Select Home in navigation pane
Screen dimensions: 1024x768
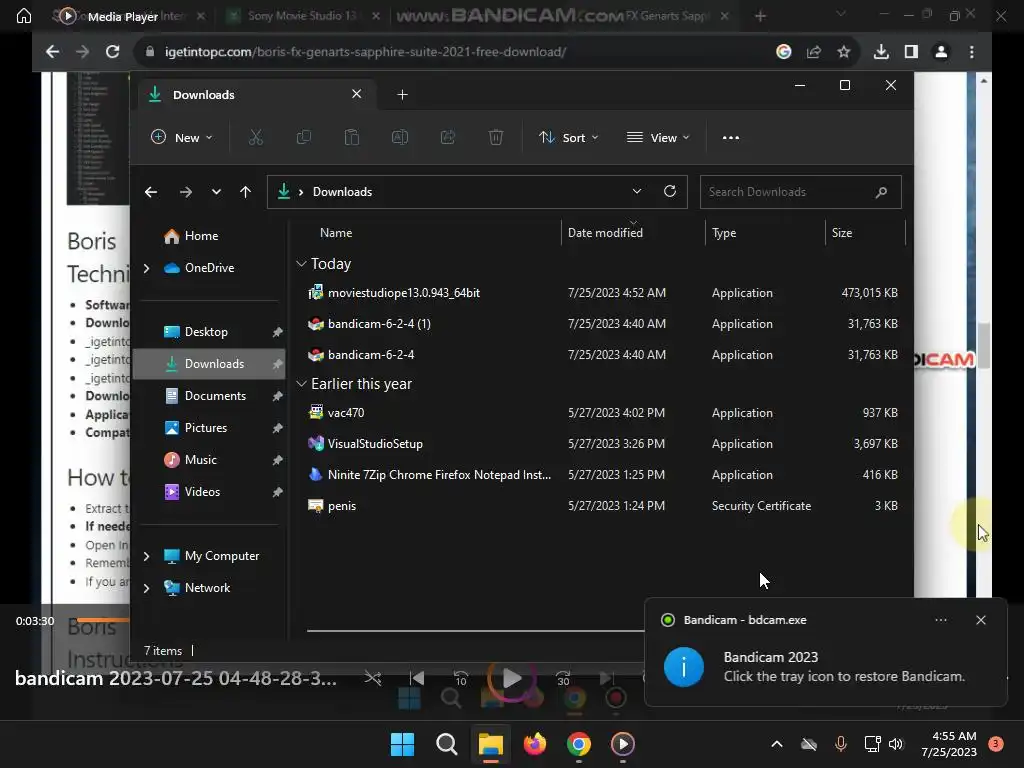209,236
